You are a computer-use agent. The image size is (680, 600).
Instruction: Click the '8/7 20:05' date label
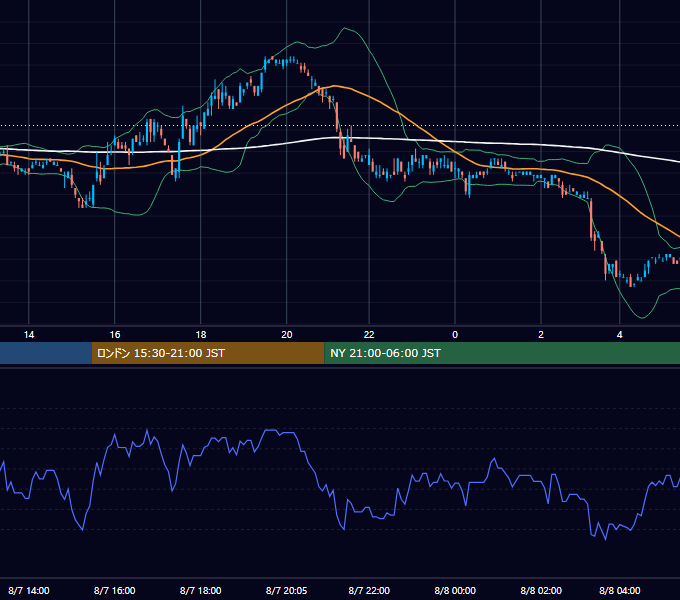(287, 590)
